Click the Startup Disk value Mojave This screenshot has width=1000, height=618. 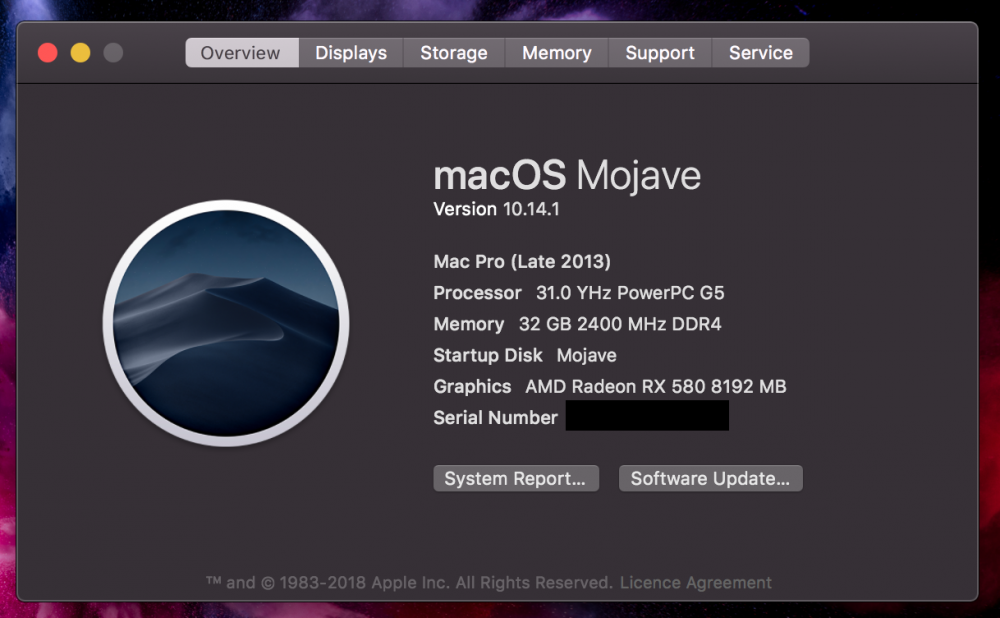coord(587,355)
